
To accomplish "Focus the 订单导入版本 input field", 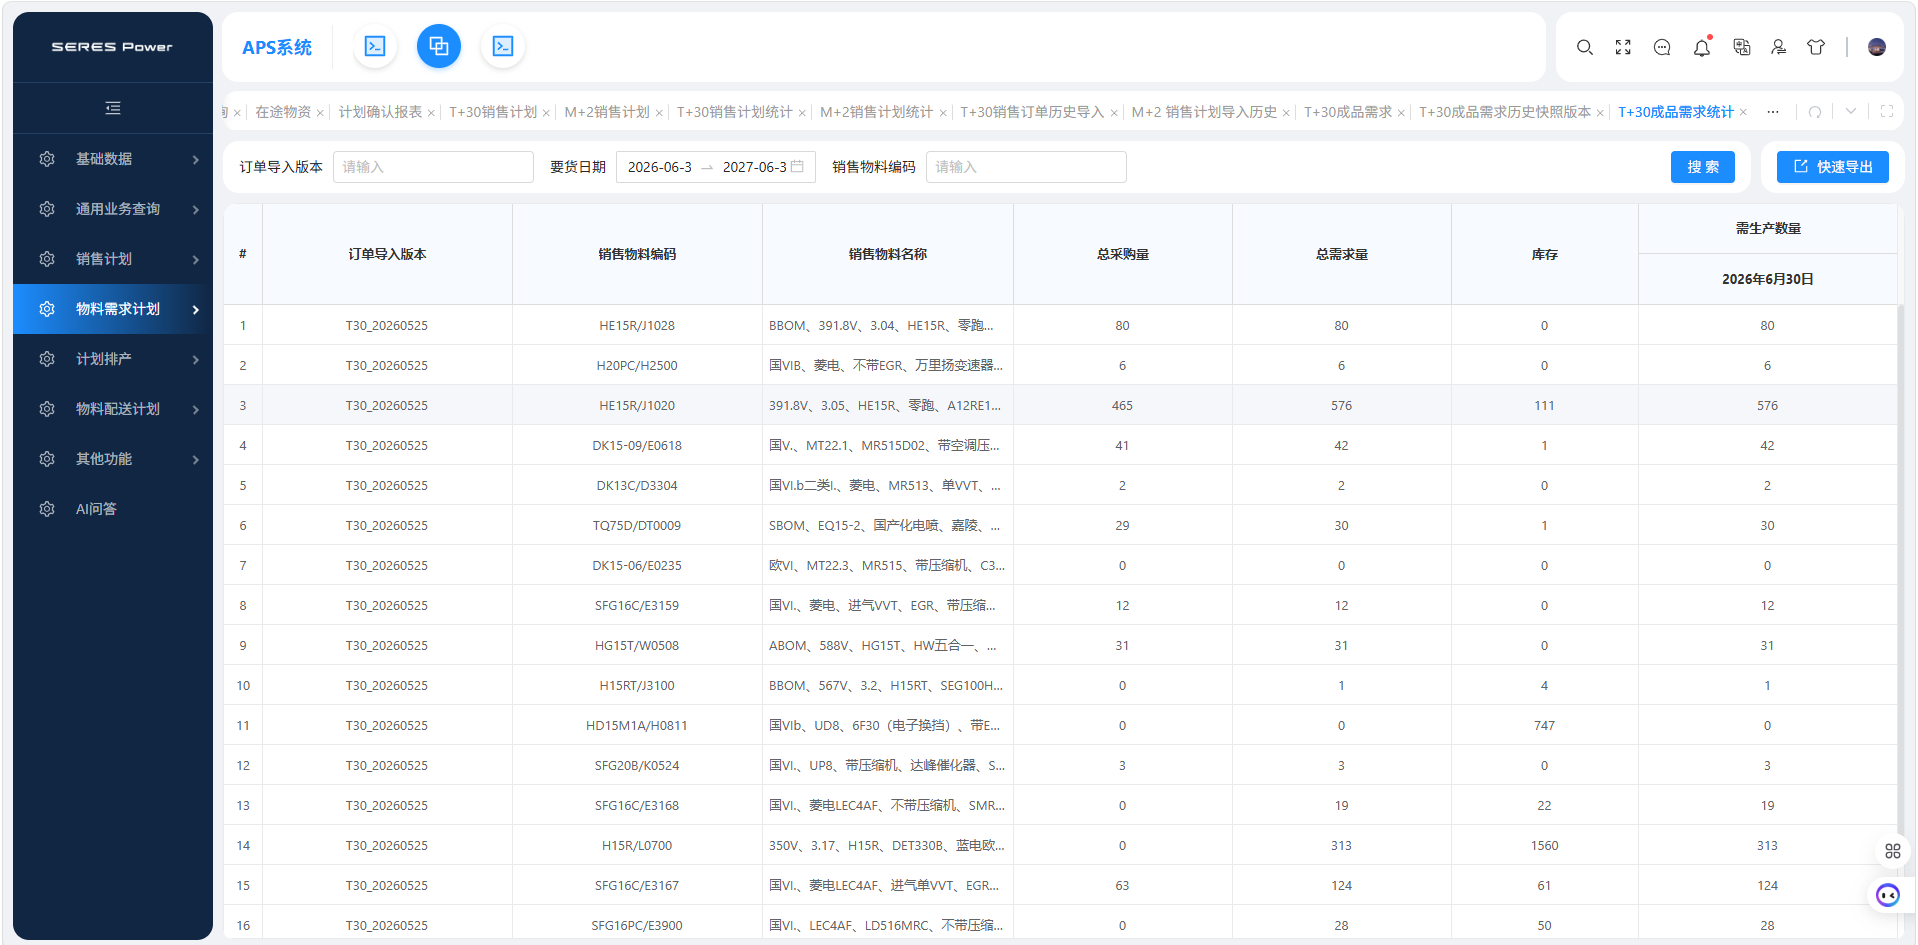I will point(433,167).
